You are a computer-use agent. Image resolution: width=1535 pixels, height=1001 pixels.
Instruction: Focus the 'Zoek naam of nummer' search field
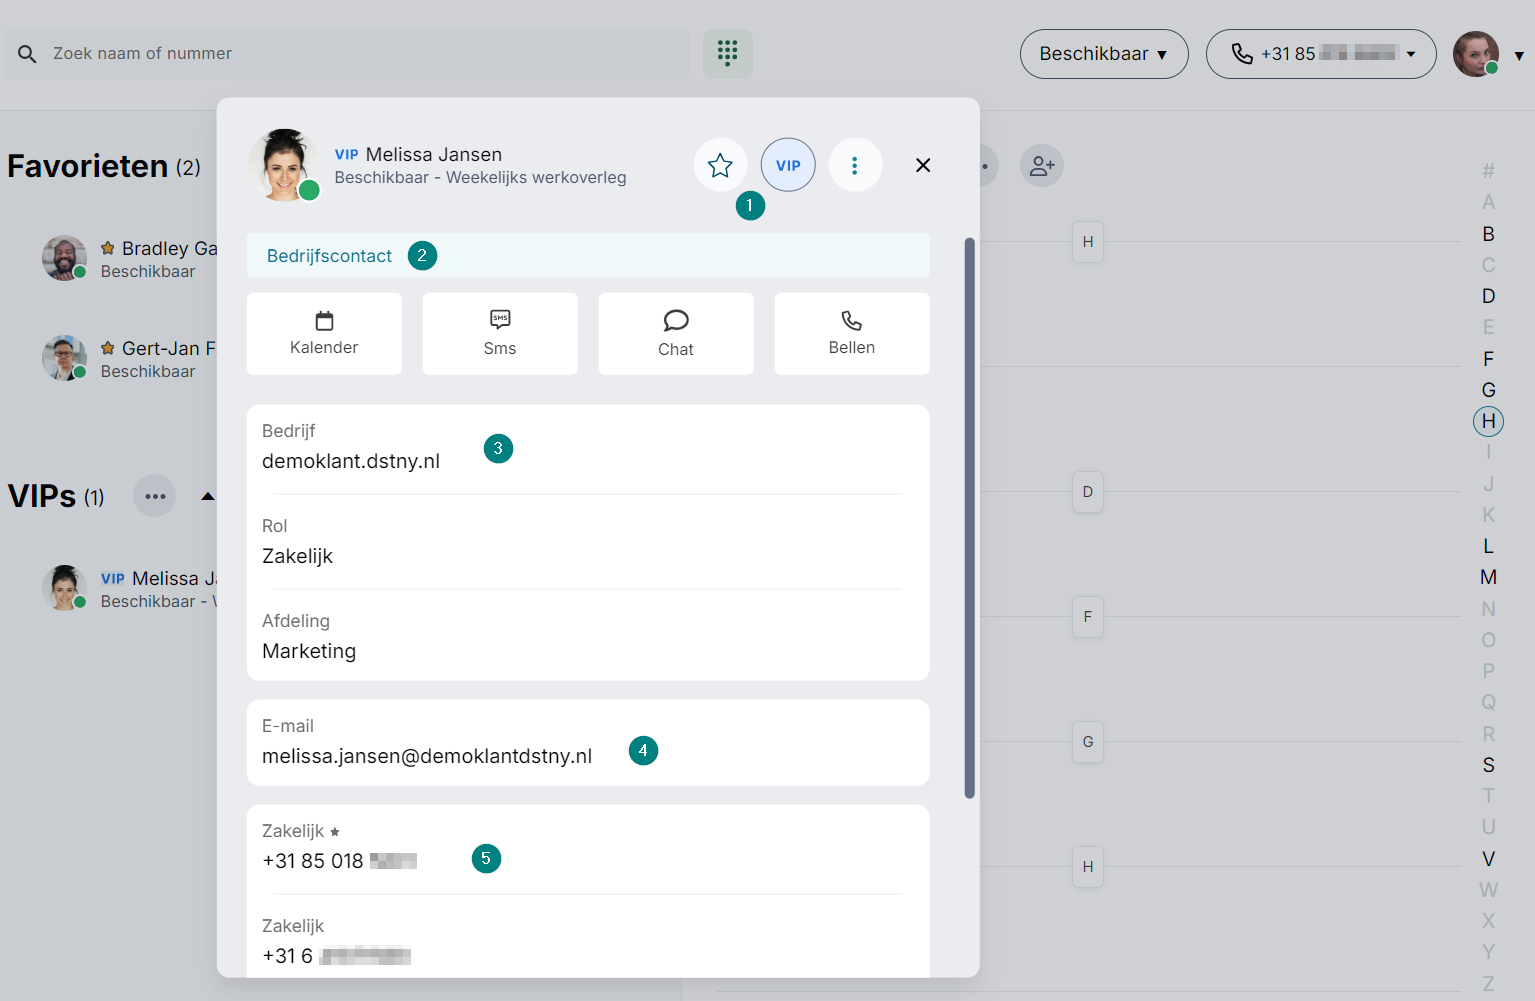pos(360,54)
